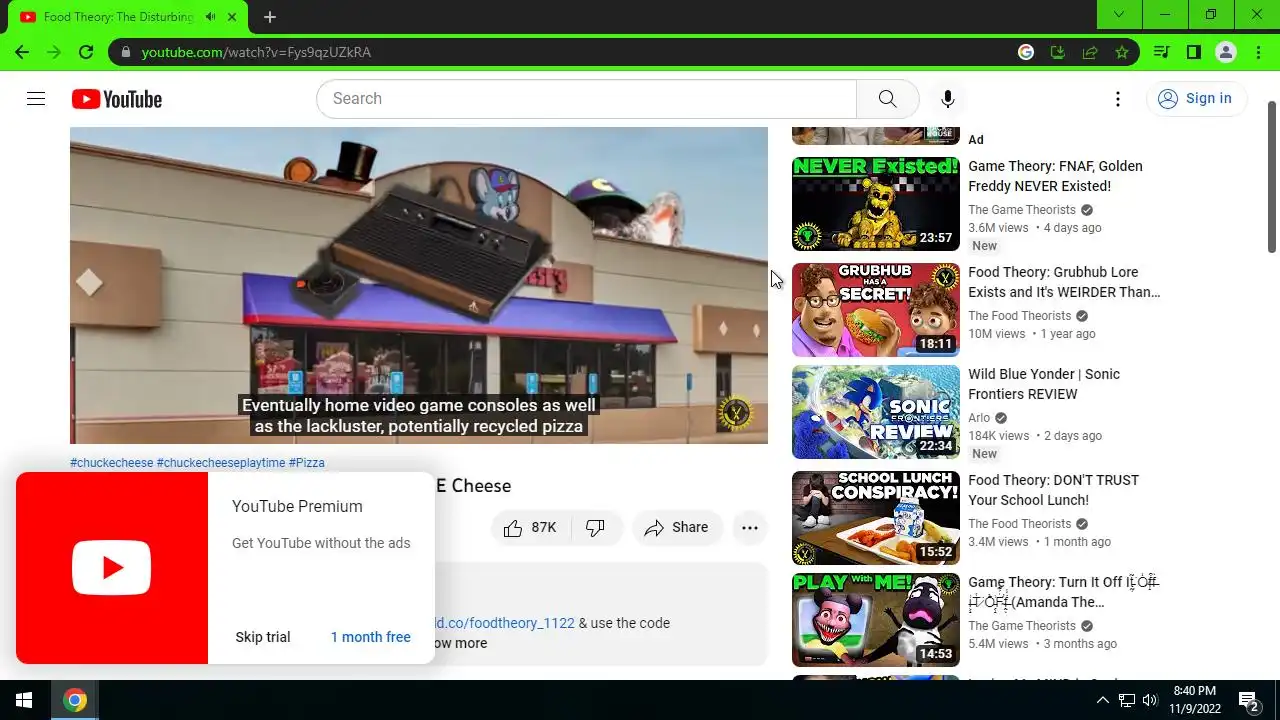Open the School Lunch Conspiracy thumbnail
Screen dimensions: 1280x720
(876, 518)
